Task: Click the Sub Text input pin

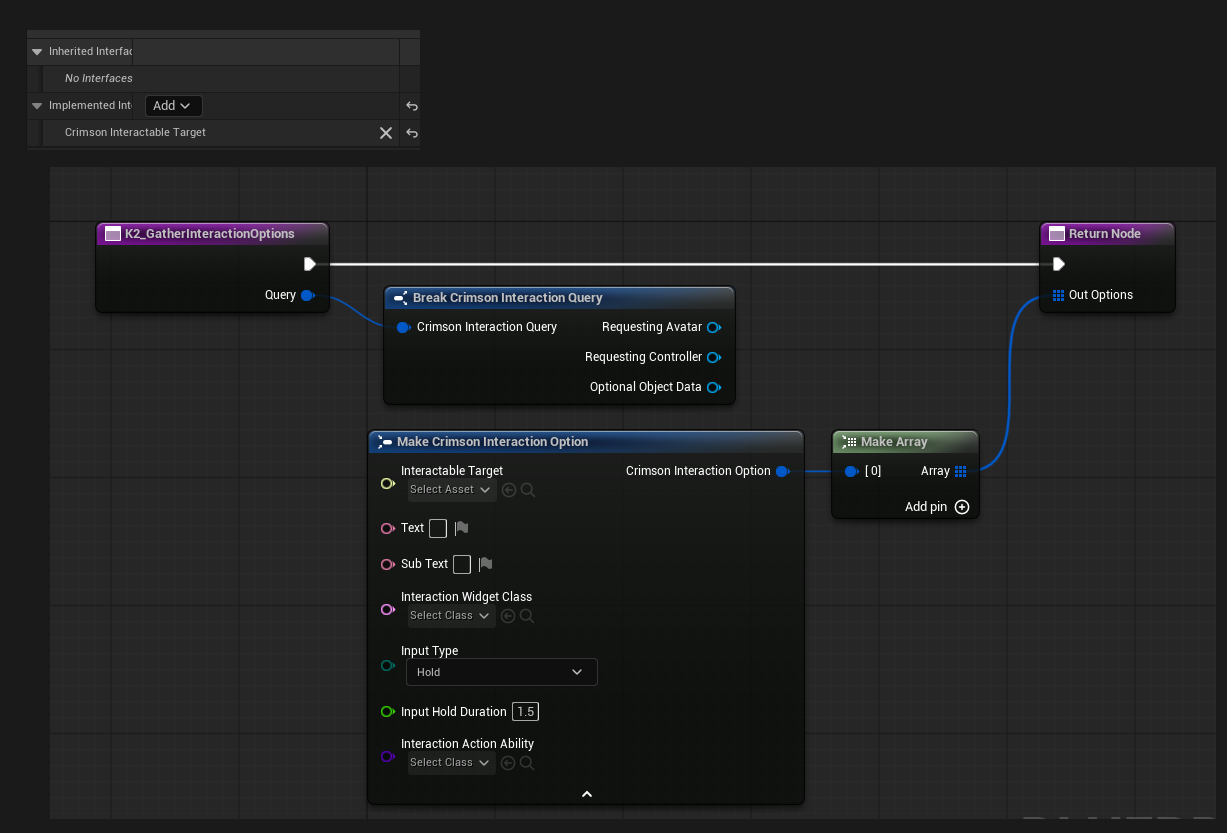Action: (388, 564)
